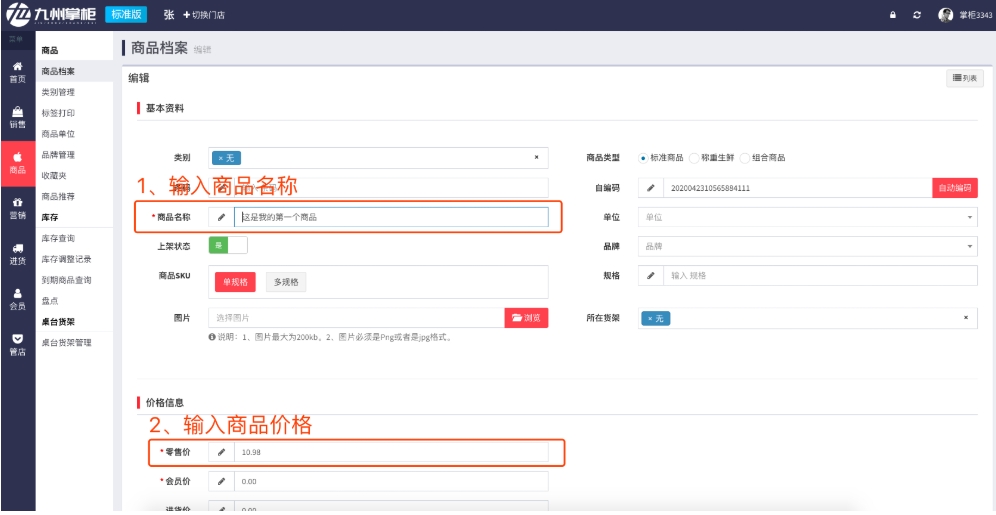Open 库存调整记录 in the side menu

coord(66,259)
